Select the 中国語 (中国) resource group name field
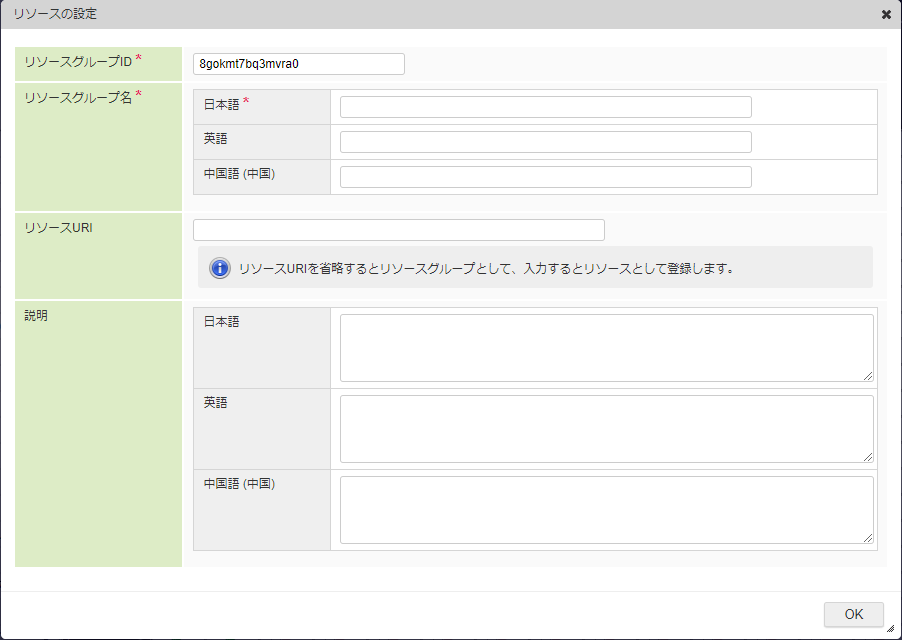Viewport: 902px width, 640px height. point(545,177)
